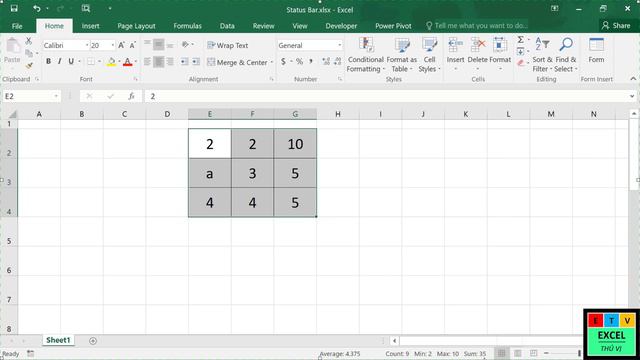Increase font size with larger A icon
Image resolution: width=640 pixels, height=360 pixels.
[x=121, y=45]
